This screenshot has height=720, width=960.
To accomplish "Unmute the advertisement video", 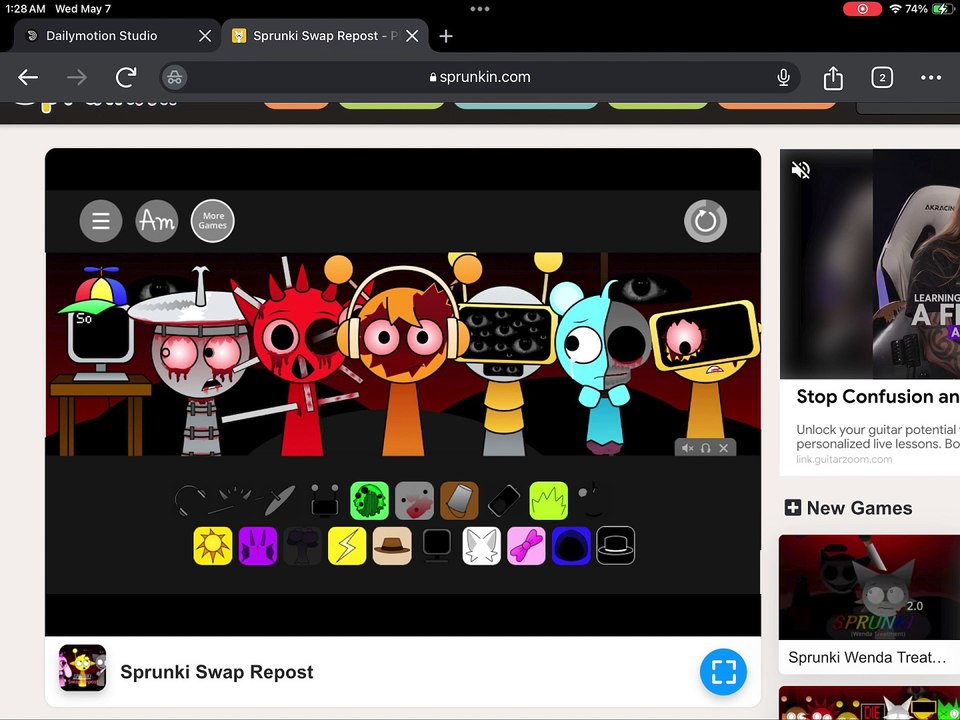I will pos(800,170).
